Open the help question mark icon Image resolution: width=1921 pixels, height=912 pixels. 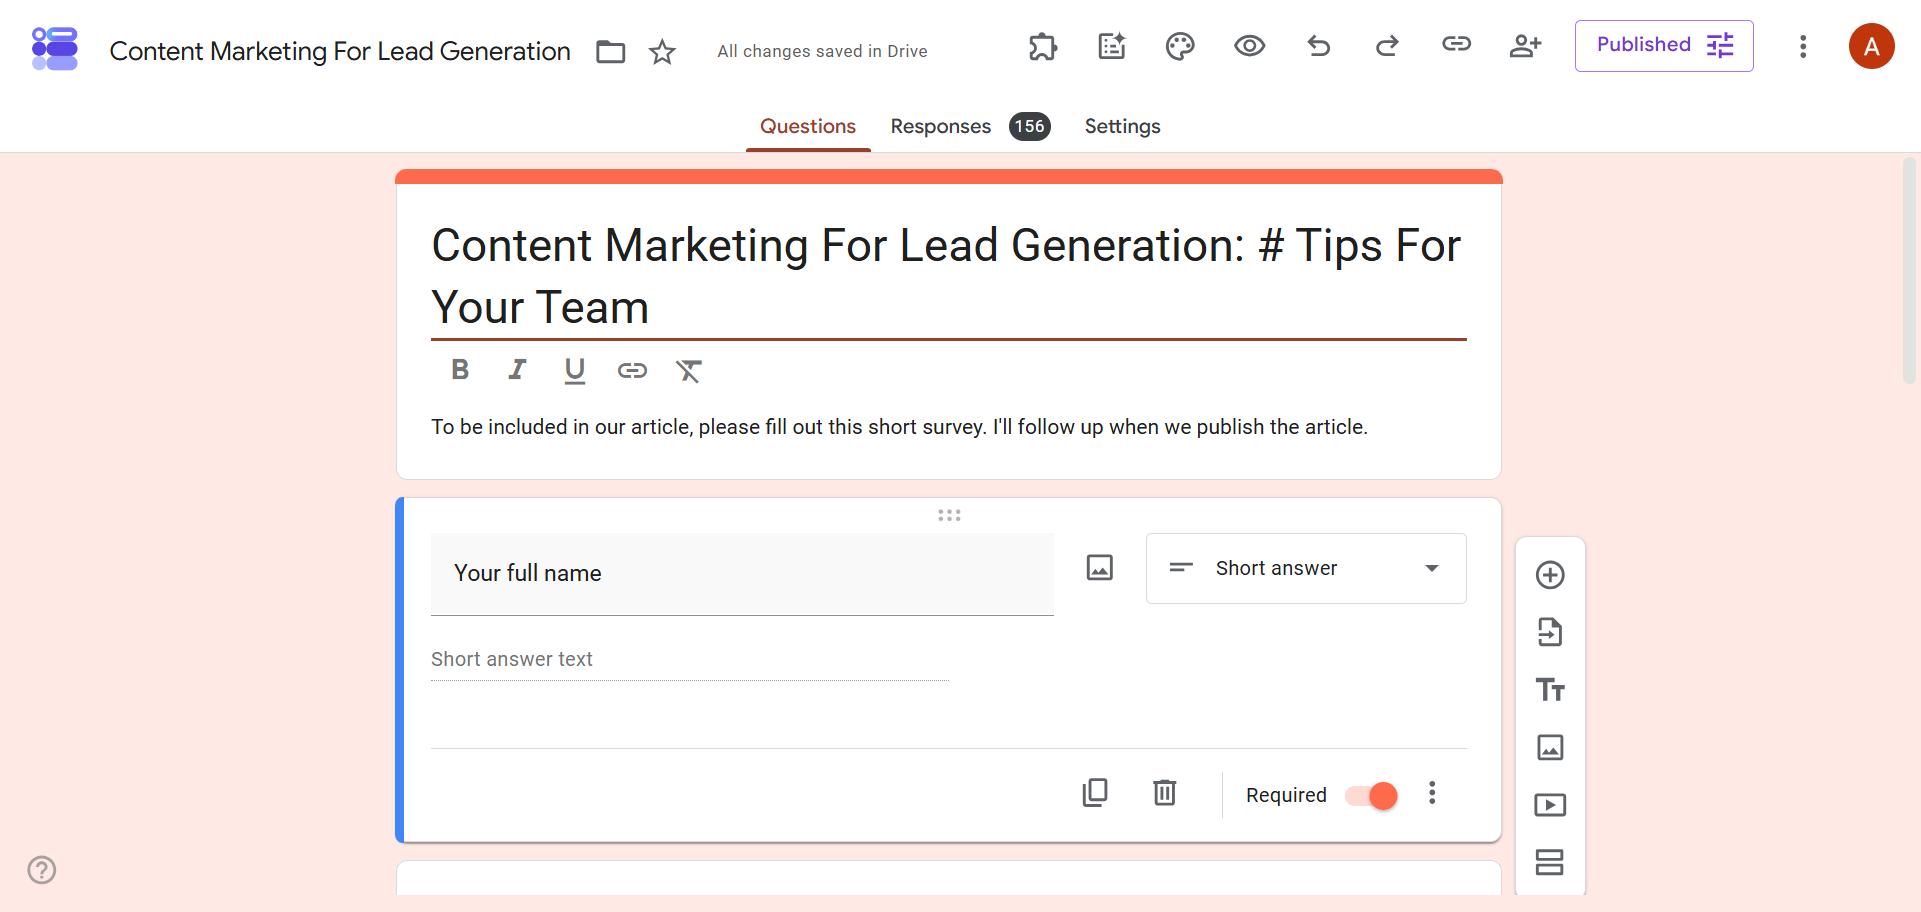coord(42,870)
